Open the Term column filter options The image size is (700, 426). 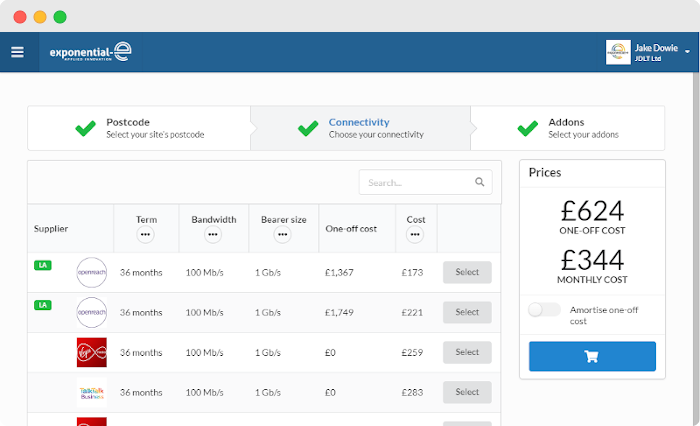pos(145,234)
